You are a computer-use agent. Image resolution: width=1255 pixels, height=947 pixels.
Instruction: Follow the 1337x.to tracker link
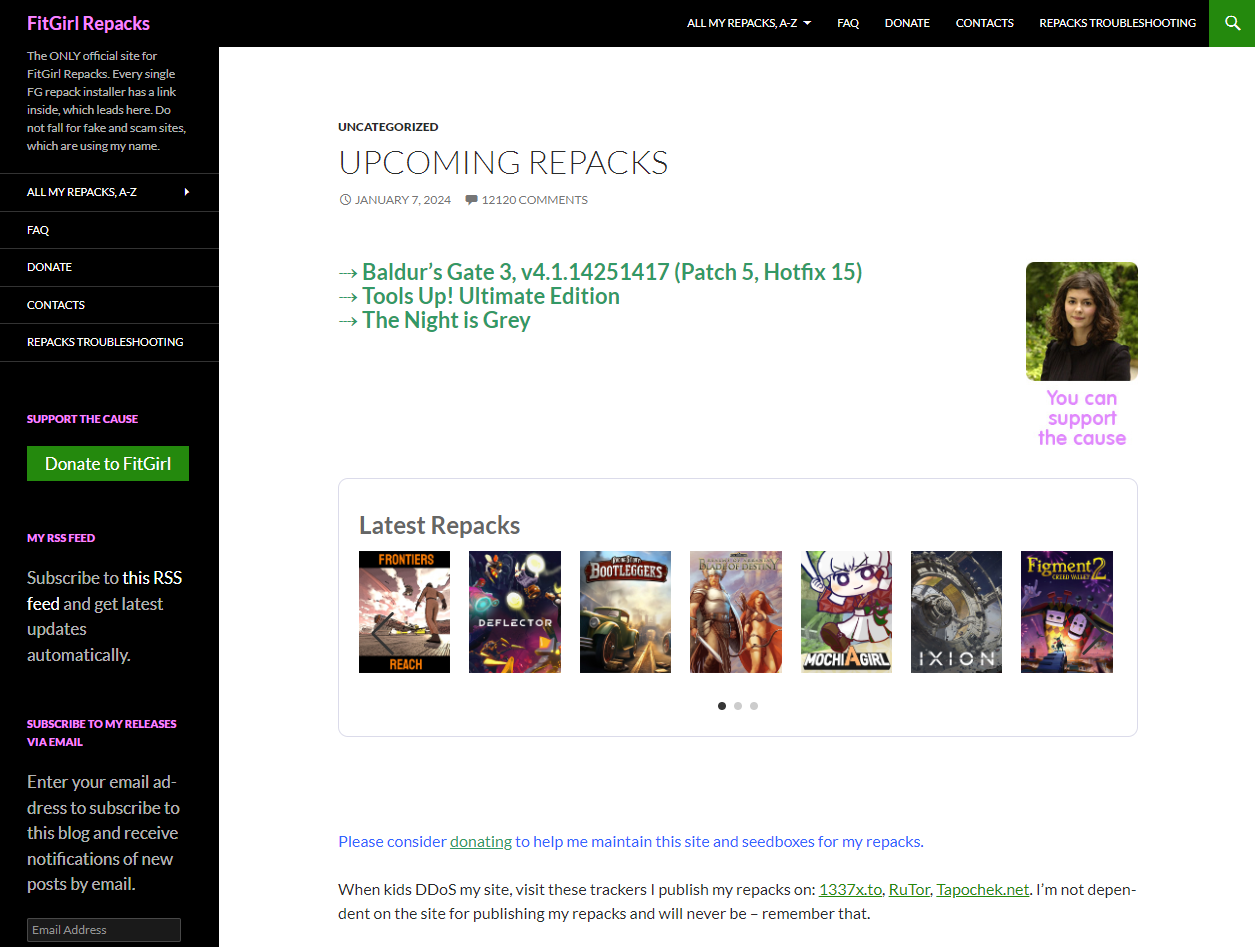coord(850,889)
